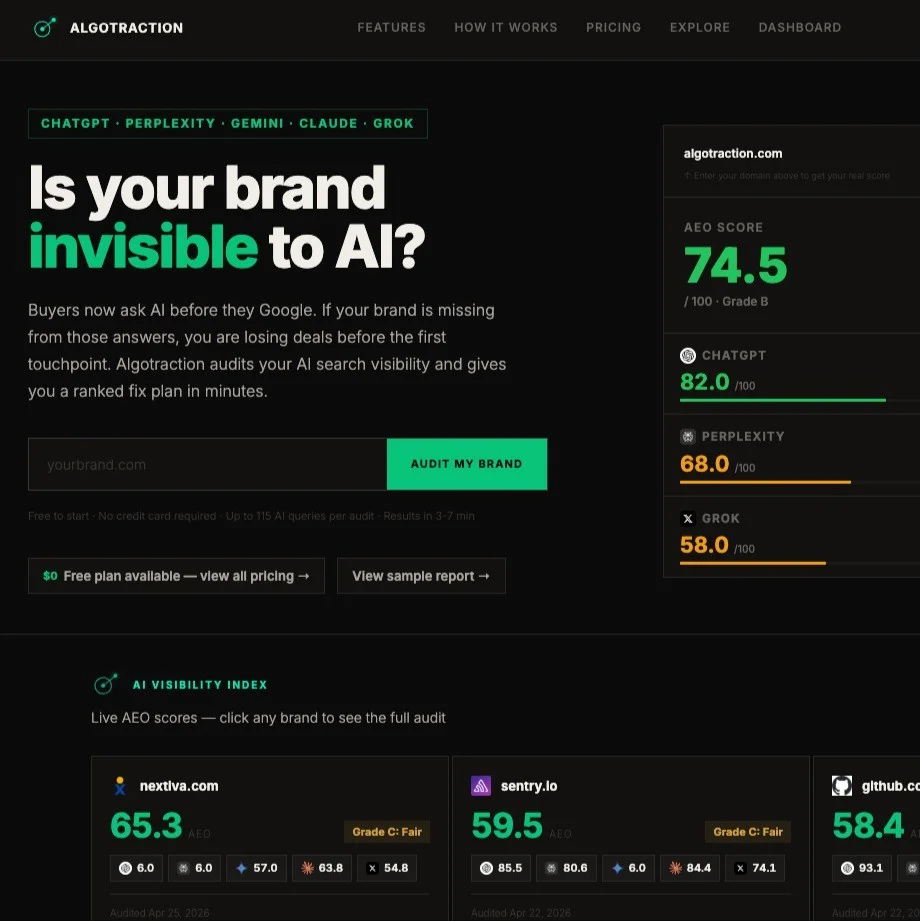Click sentry Grok score chip 74.1
This screenshot has height=921, width=920.
tap(755, 868)
